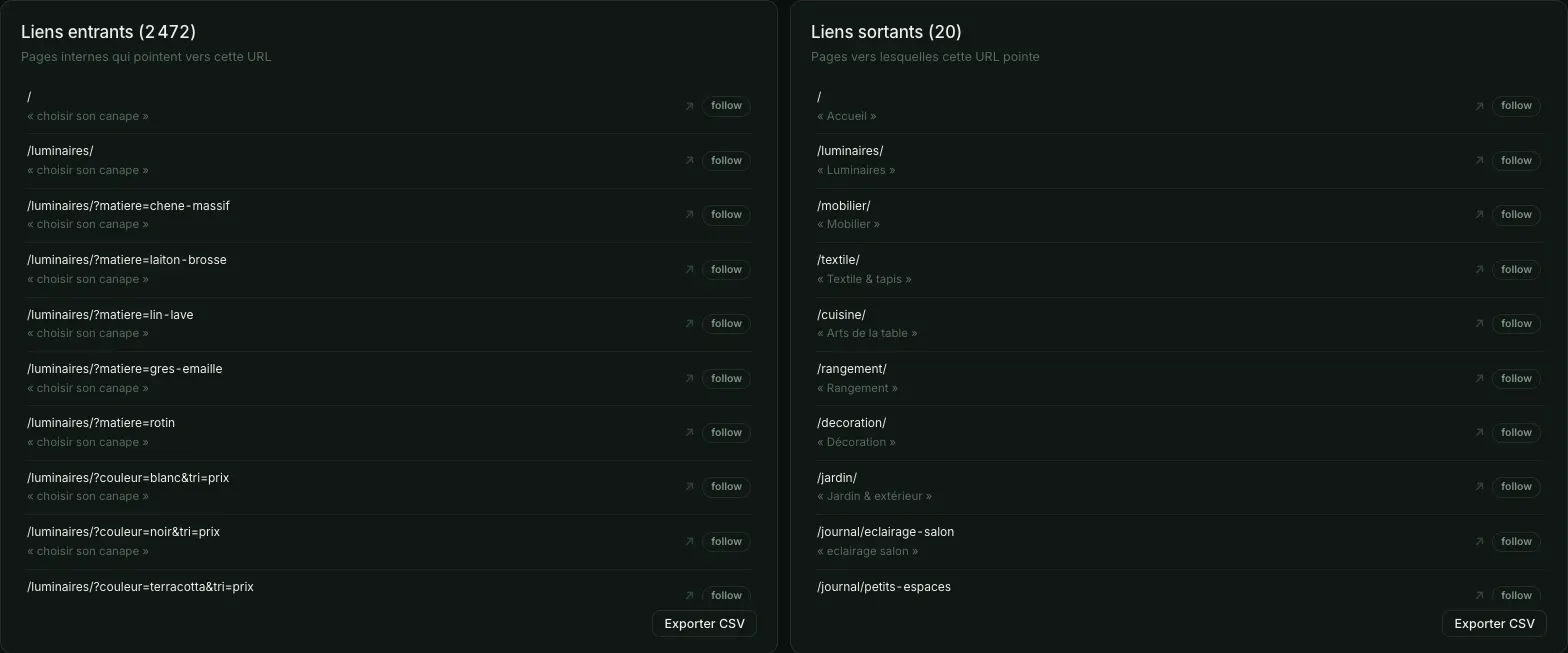This screenshot has width=1568, height=653.
Task: Open the /decoration/ outbound URL
Action: [x=851, y=423]
